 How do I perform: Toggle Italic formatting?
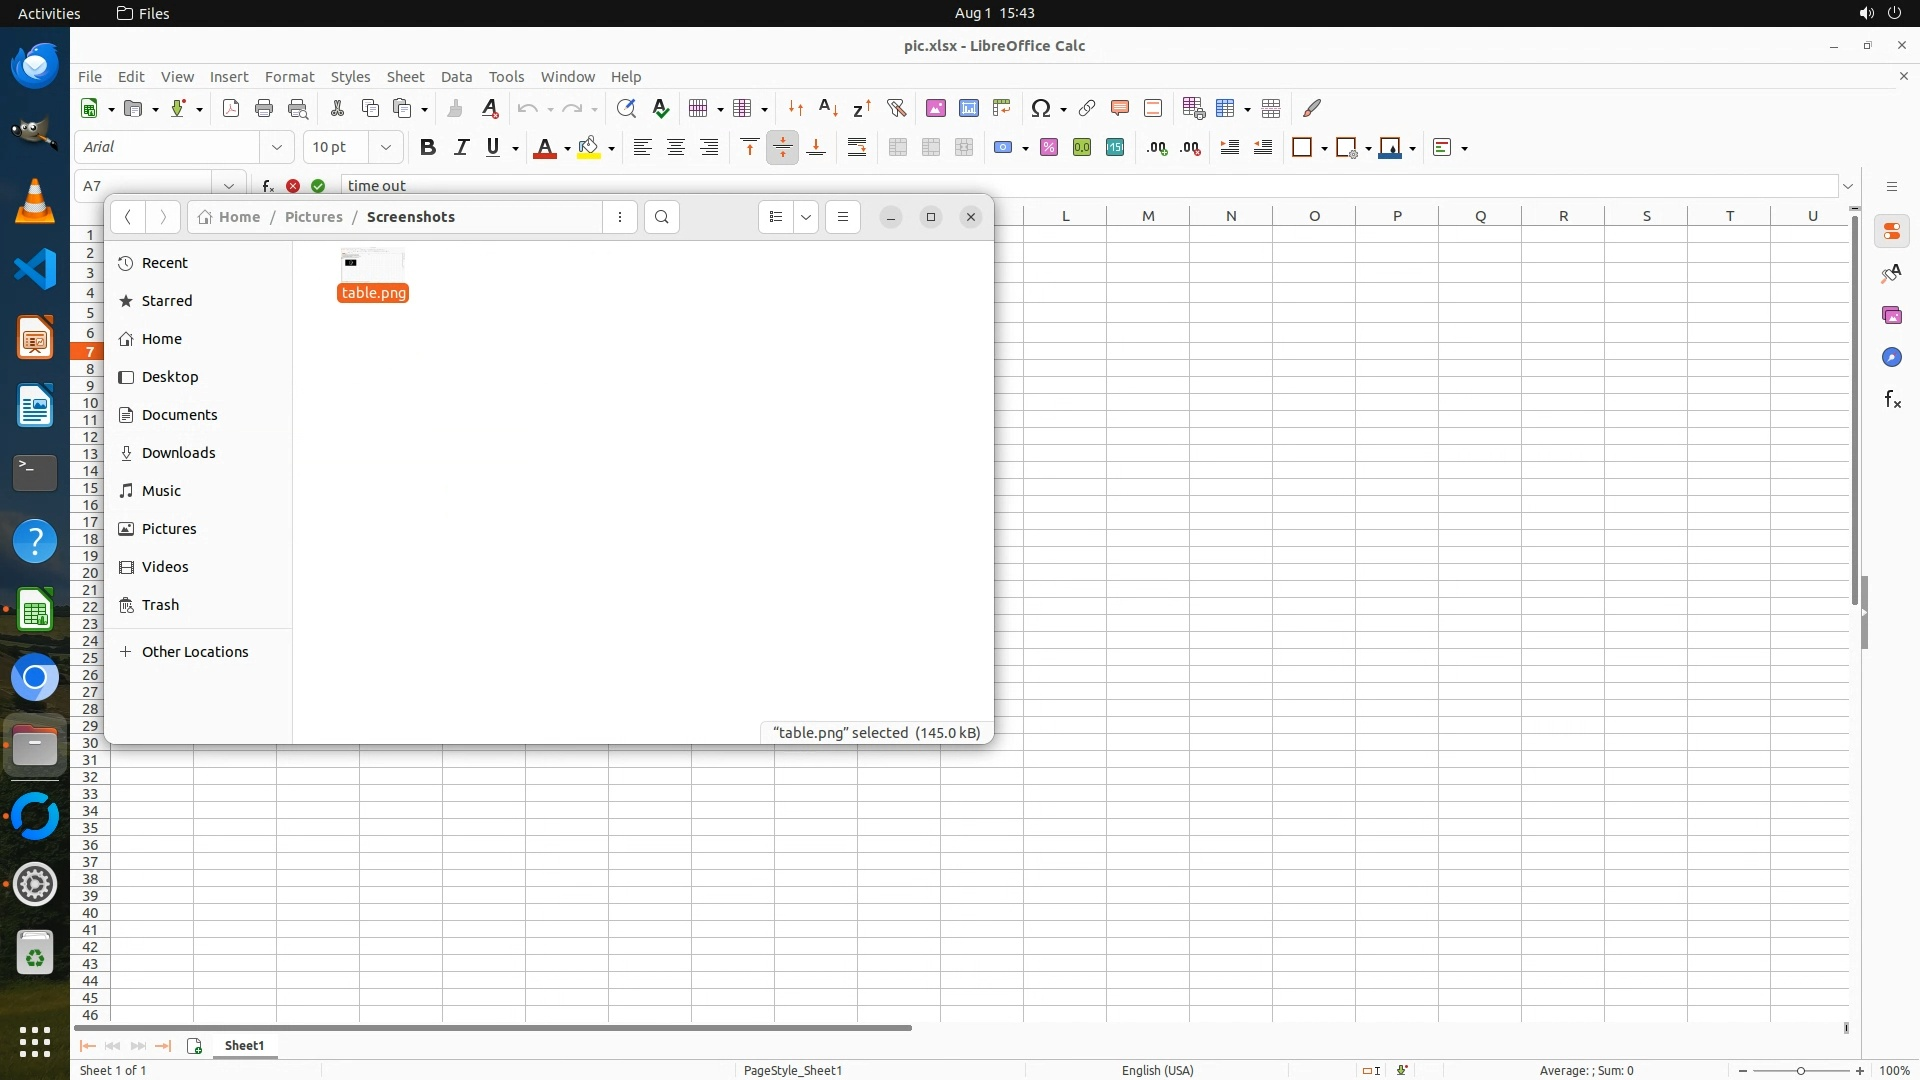coord(461,148)
